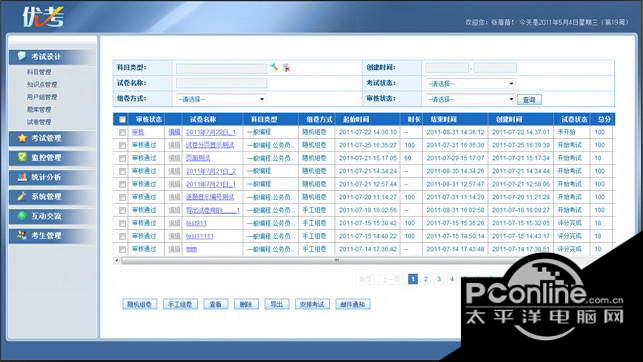The height and width of the screenshot is (362, 643).
Task: Check the row starting 2011-07-20 11:14:27
Action: point(122,197)
